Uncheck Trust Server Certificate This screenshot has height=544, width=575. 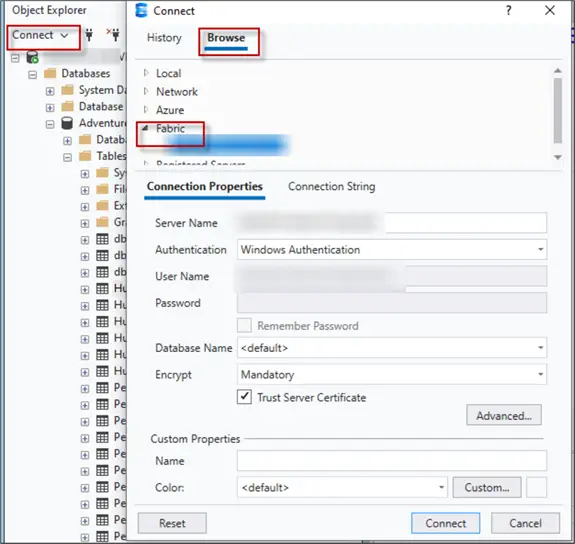244,397
